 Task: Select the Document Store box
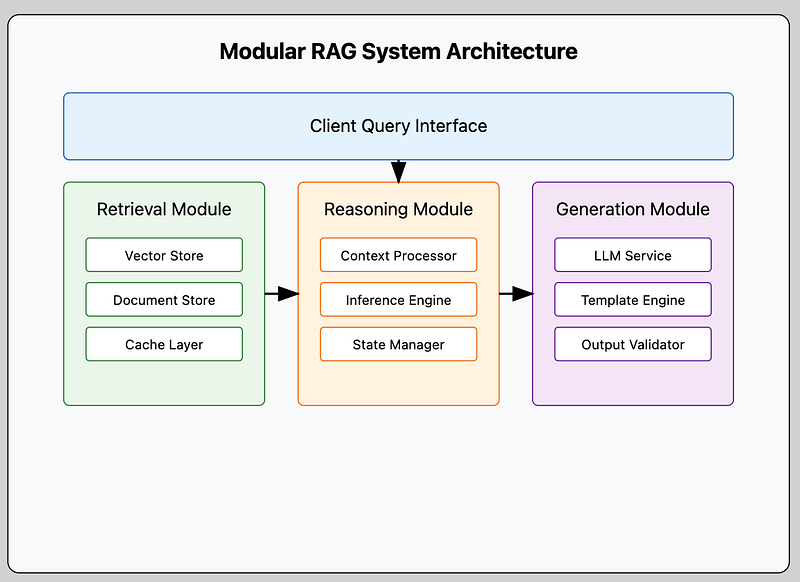pos(164,299)
